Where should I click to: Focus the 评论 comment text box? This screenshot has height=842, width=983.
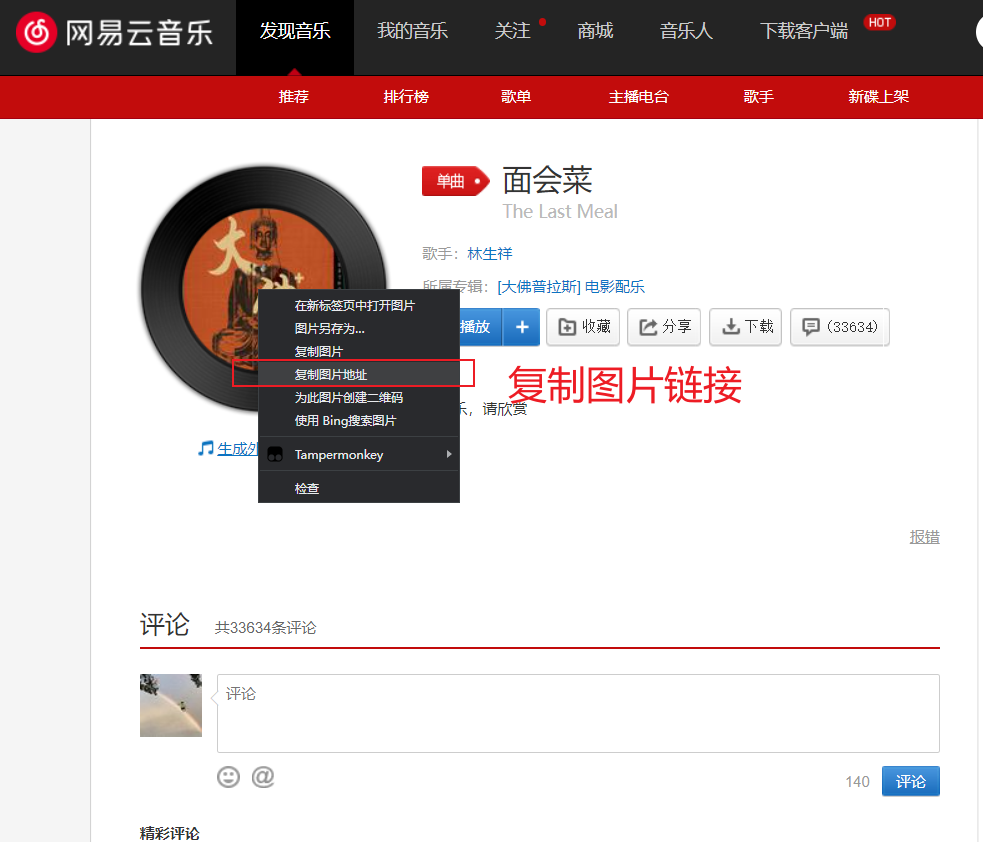578,713
